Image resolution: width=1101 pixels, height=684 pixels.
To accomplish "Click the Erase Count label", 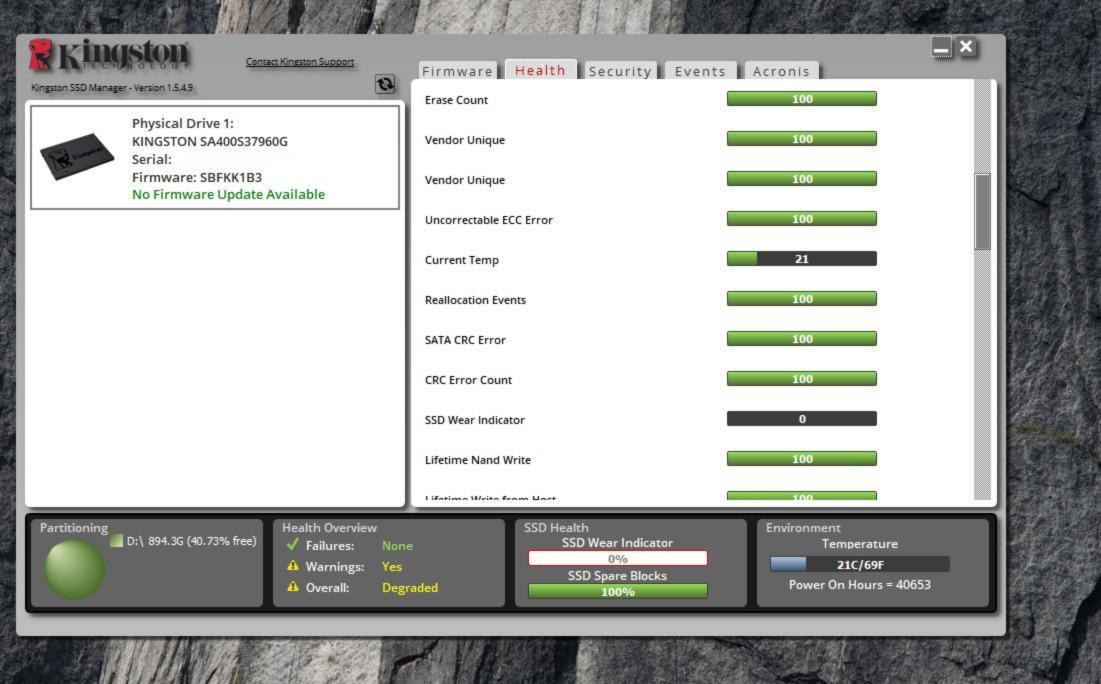I will tap(456, 100).
